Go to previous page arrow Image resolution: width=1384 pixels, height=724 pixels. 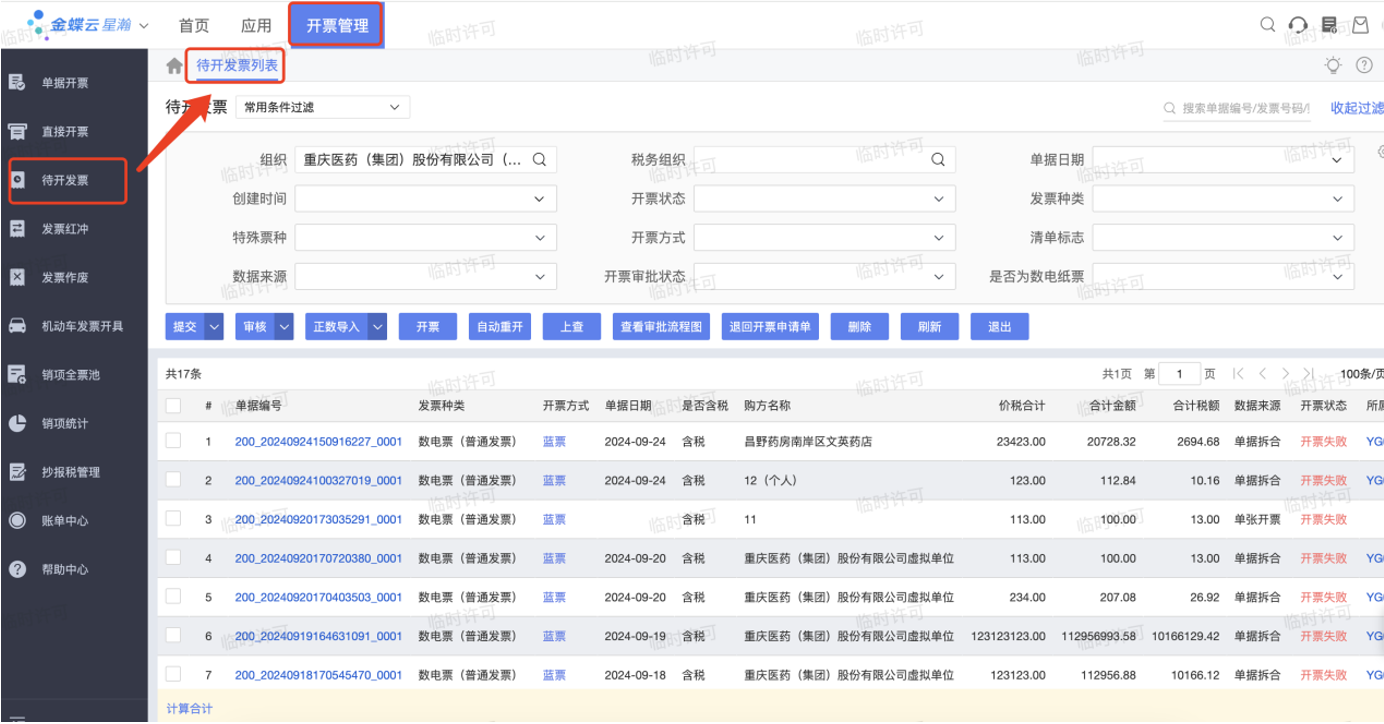click(x=1262, y=374)
